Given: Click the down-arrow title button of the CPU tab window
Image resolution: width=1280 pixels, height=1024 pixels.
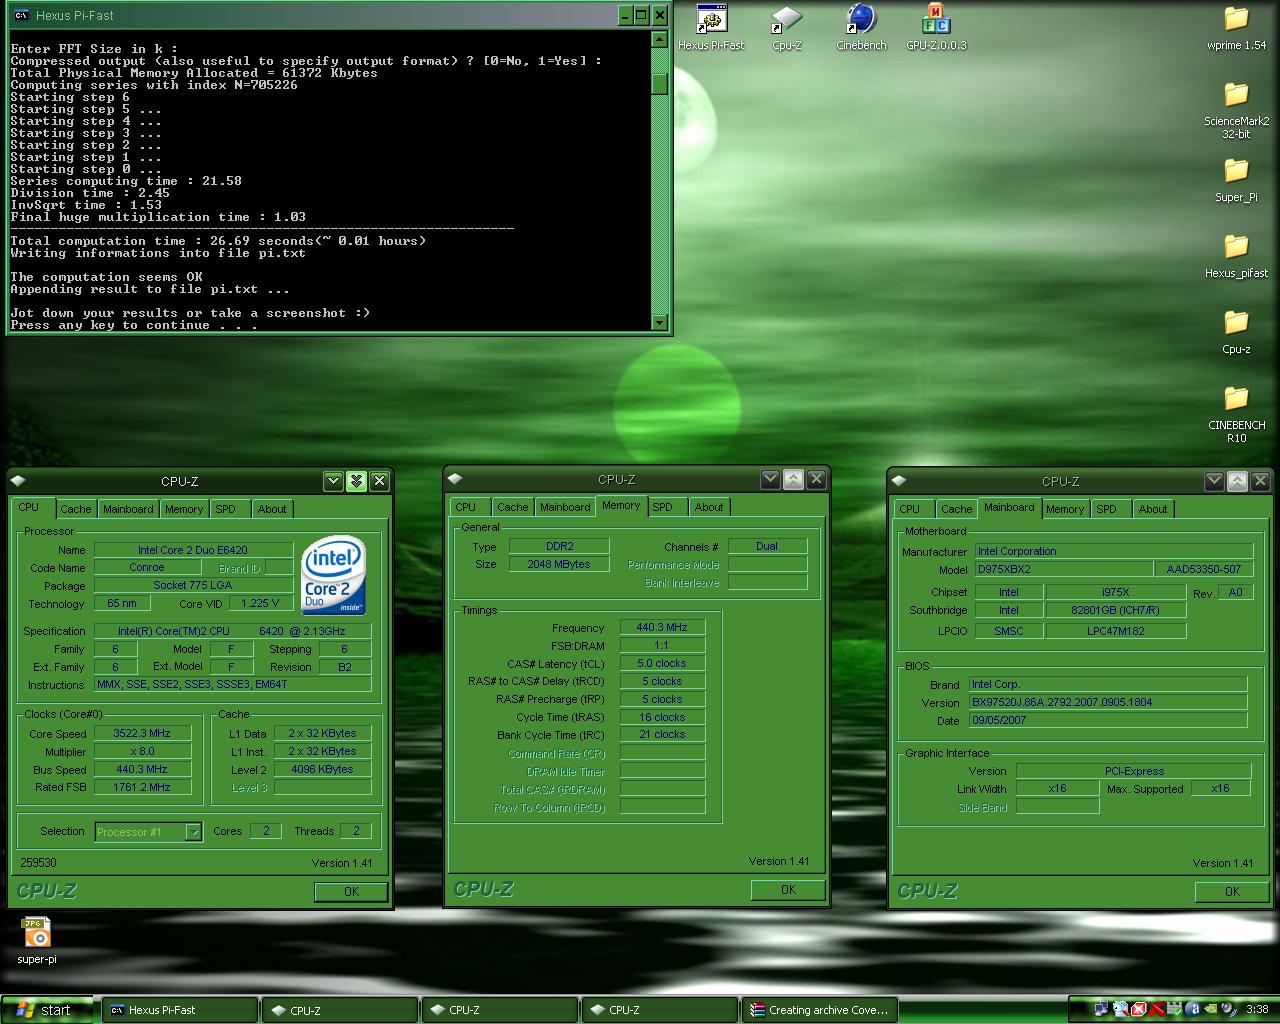Looking at the screenshot, I should (x=334, y=481).
